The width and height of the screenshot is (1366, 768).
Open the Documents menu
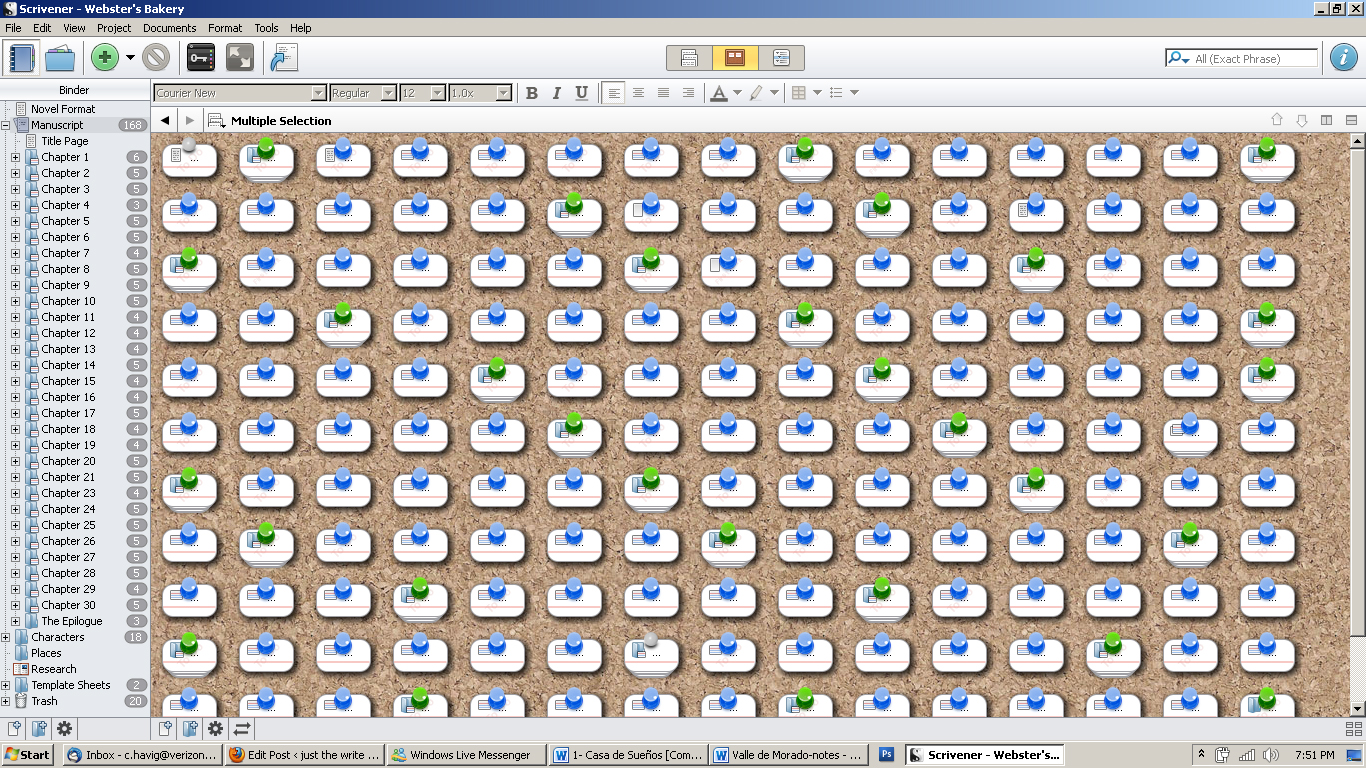coord(169,28)
